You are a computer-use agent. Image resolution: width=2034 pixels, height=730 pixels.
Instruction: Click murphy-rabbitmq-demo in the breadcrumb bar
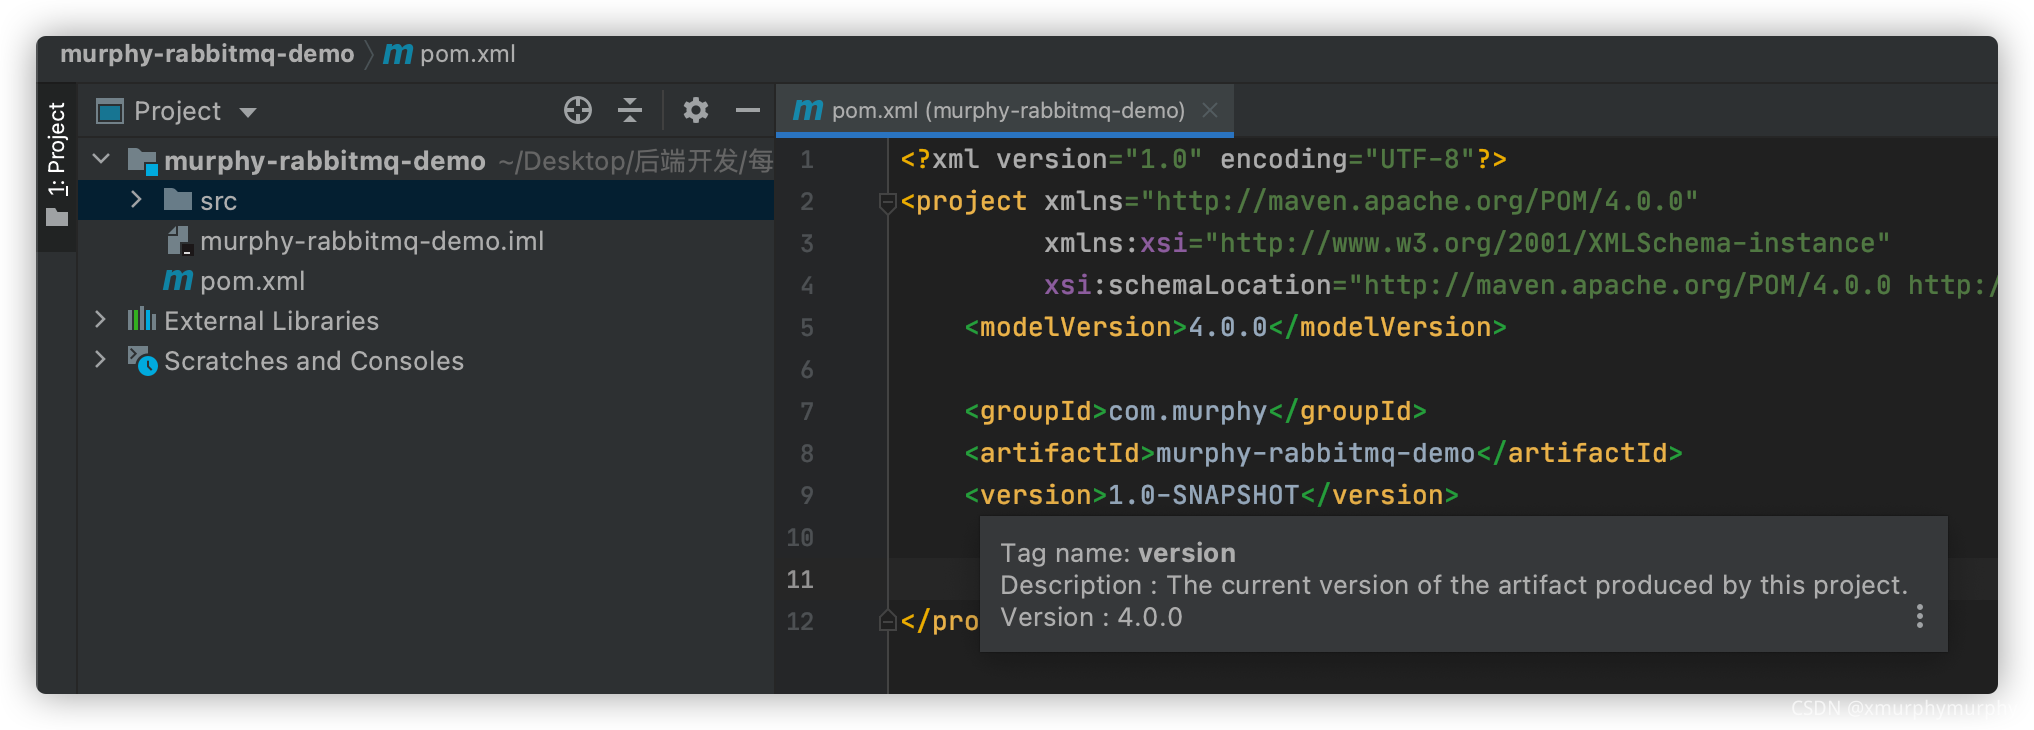pos(207,54)
